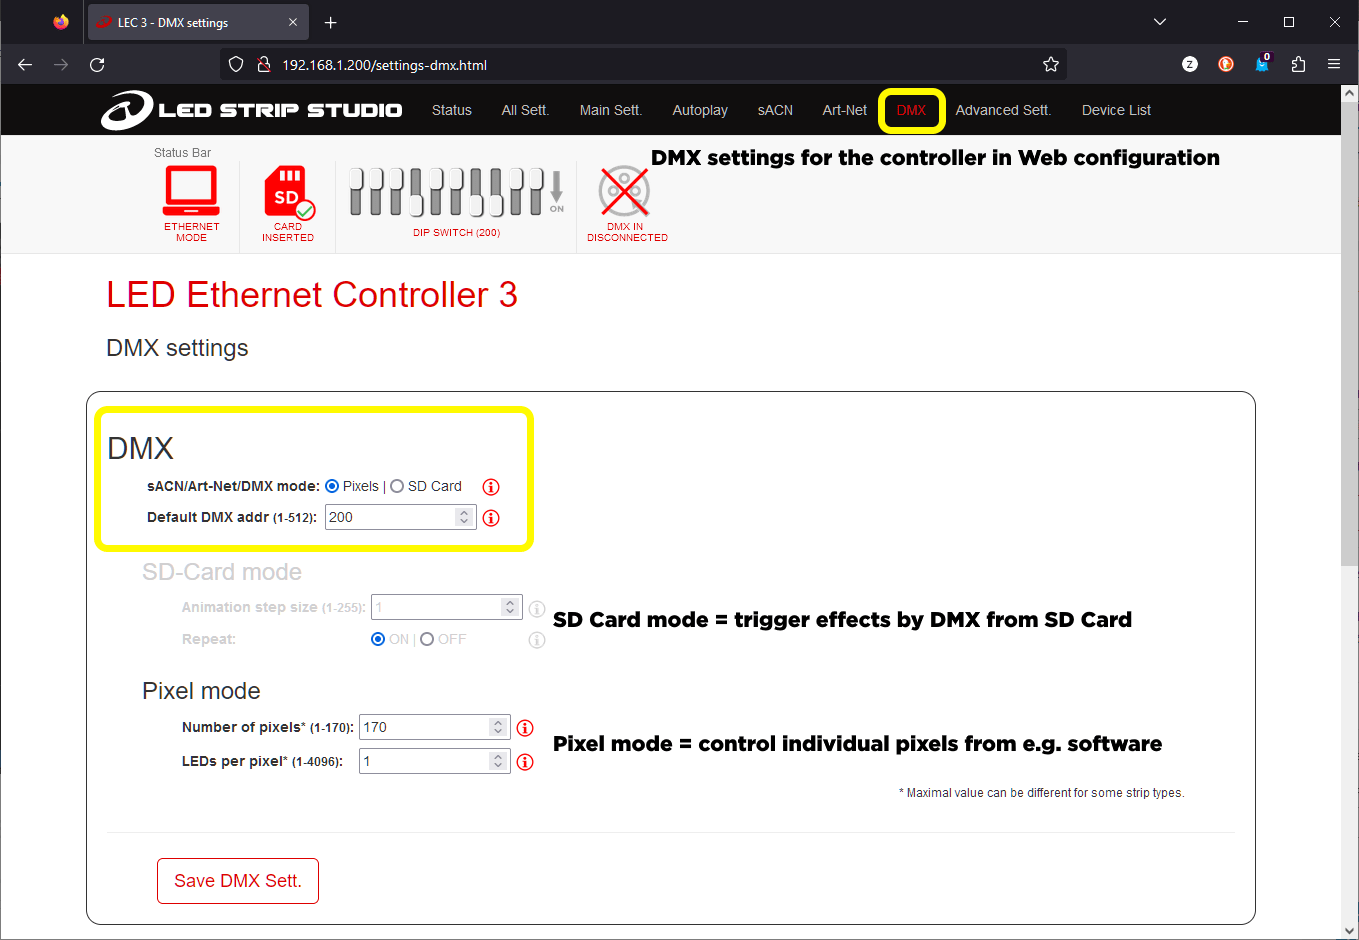This screenshot has height=940, width=1359.
Task: Click the Z extension toolbar icon
Action: [1190, 64]
